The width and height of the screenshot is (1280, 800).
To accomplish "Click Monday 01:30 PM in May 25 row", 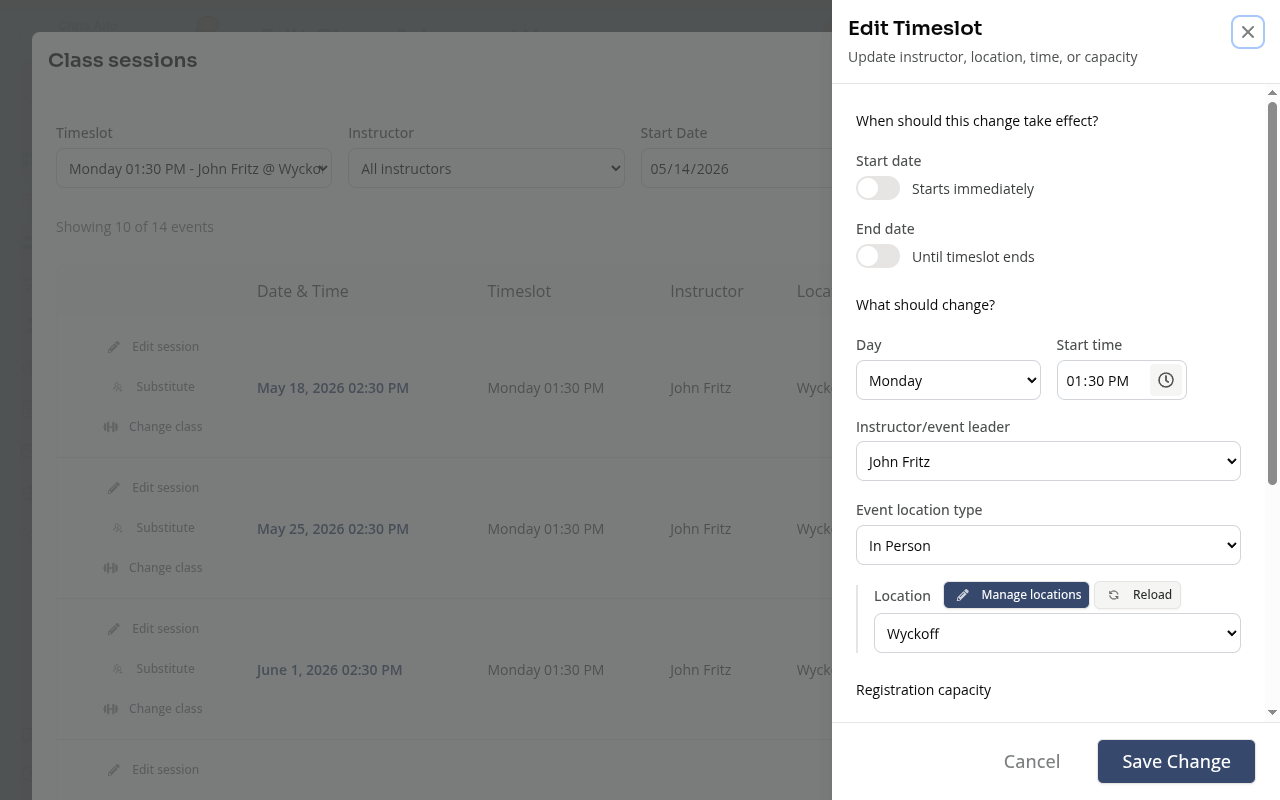I will point(545,529).
